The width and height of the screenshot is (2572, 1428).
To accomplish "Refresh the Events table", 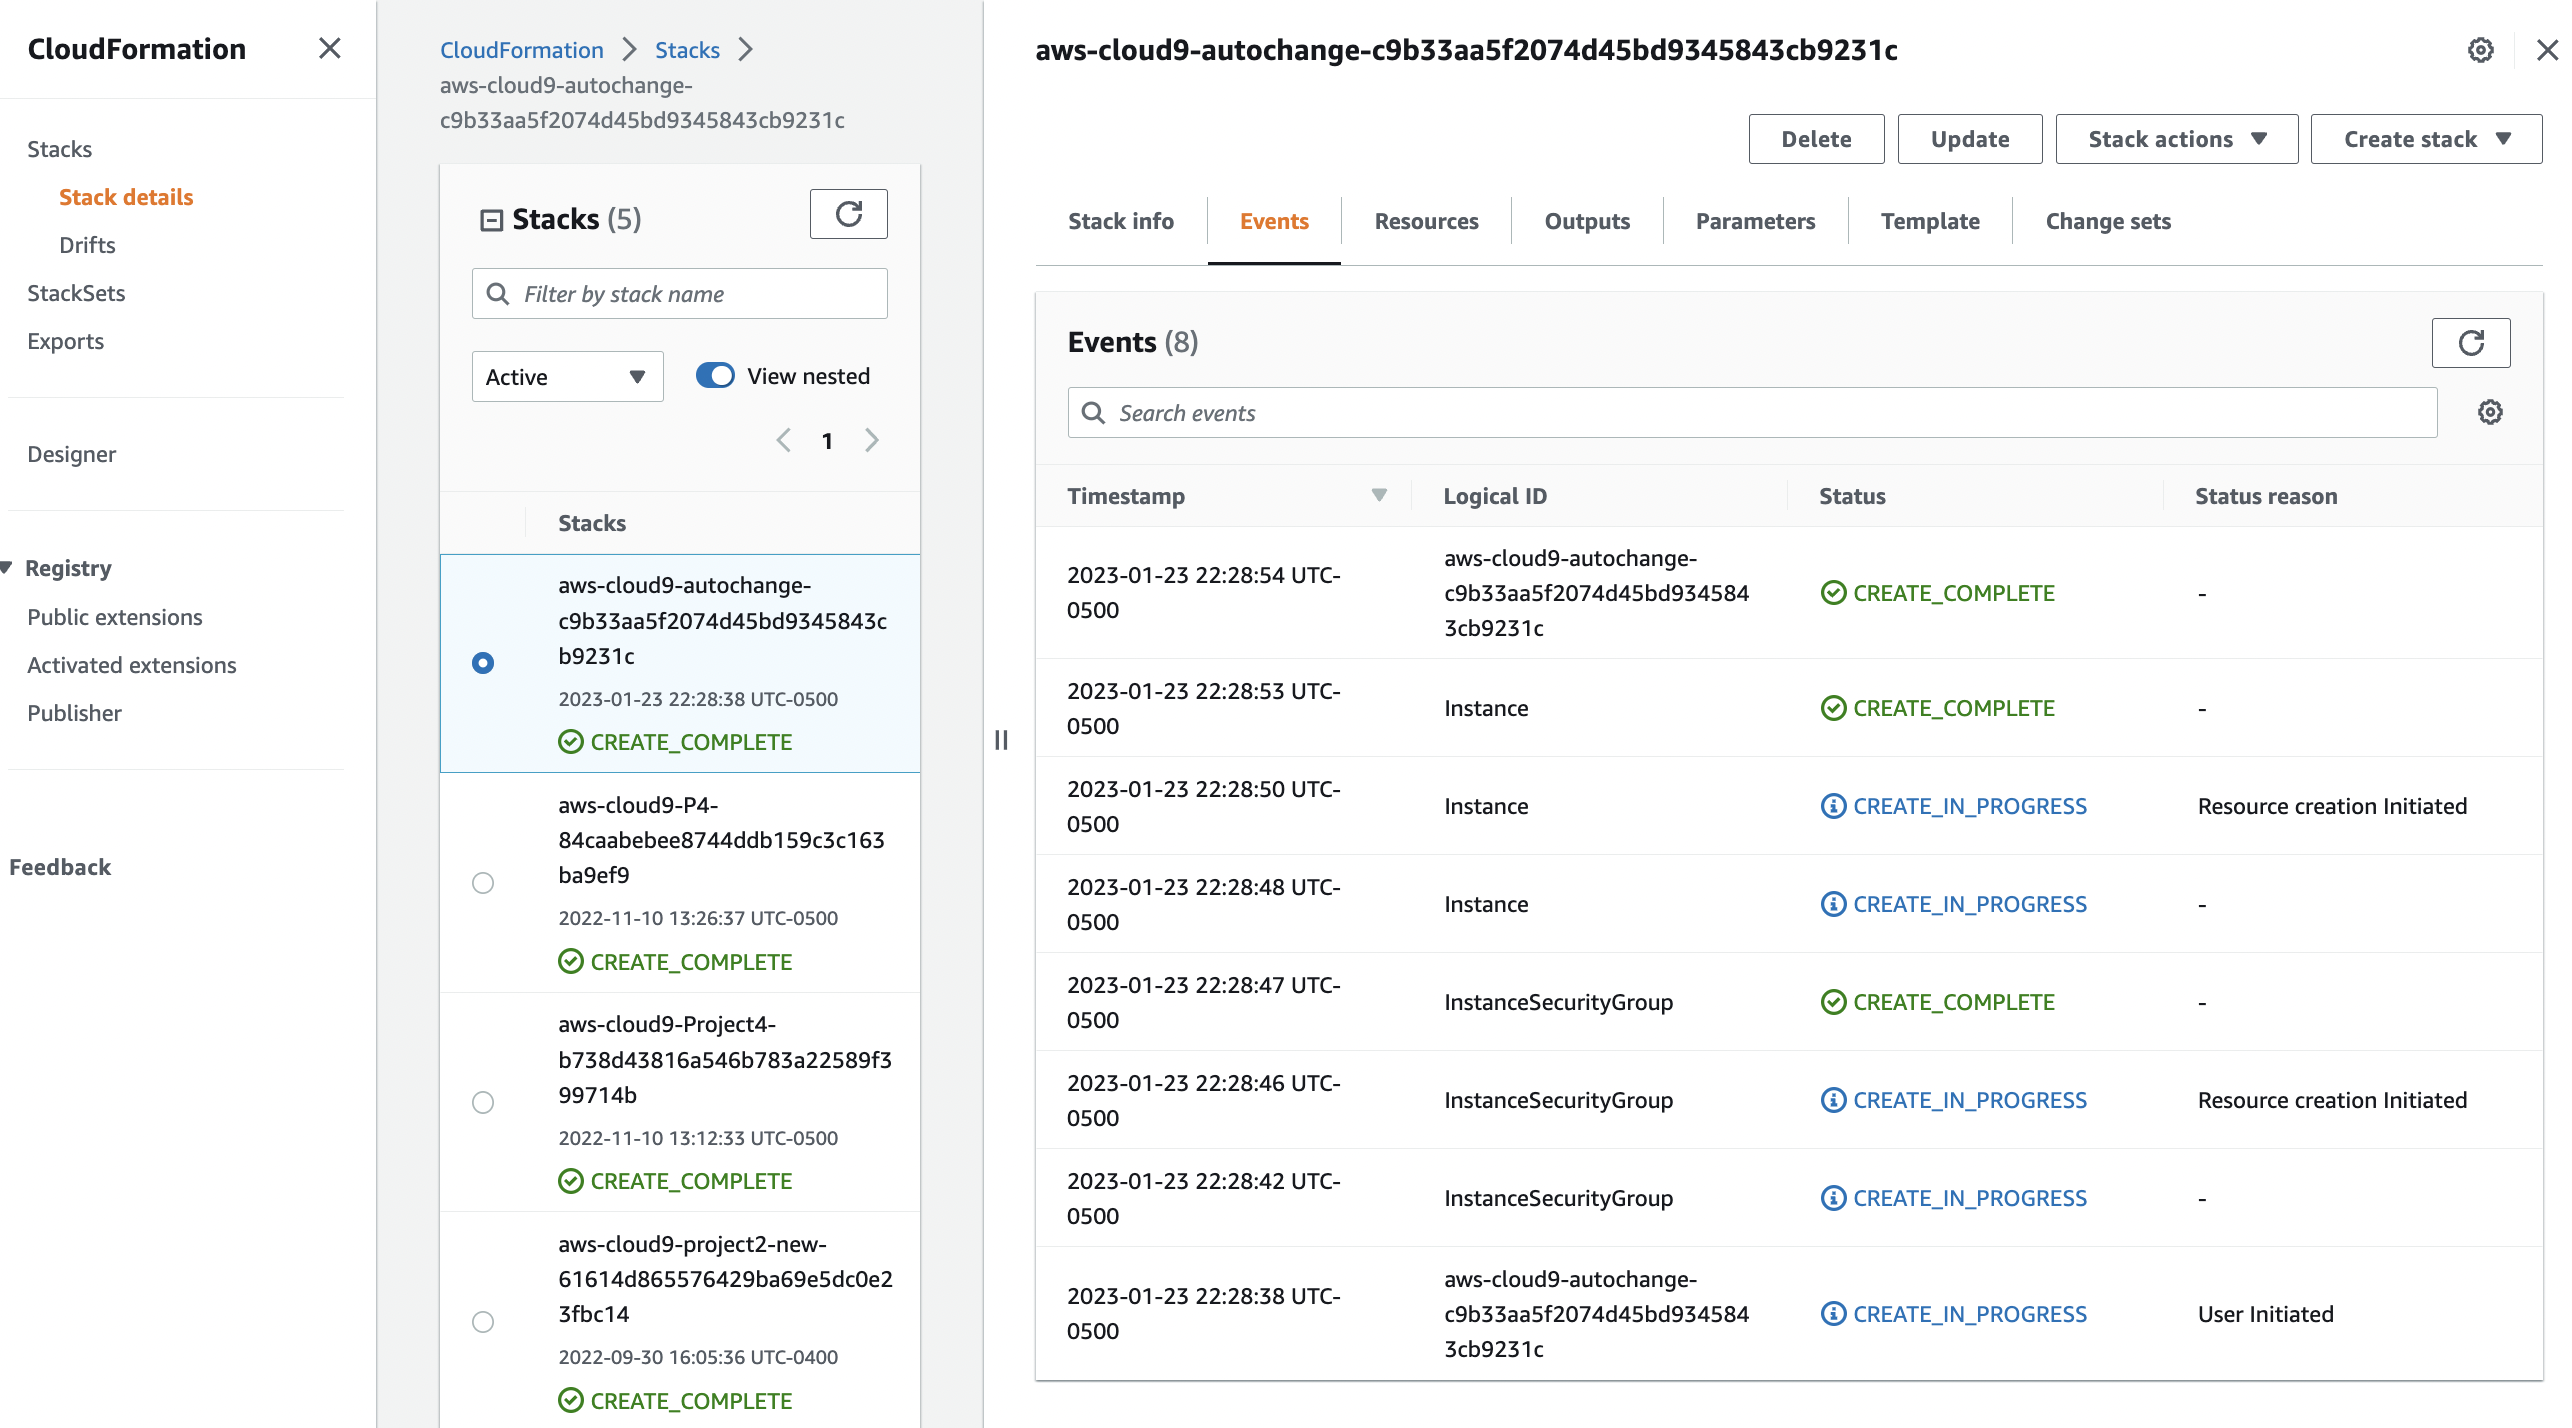I will point(2471,343).
